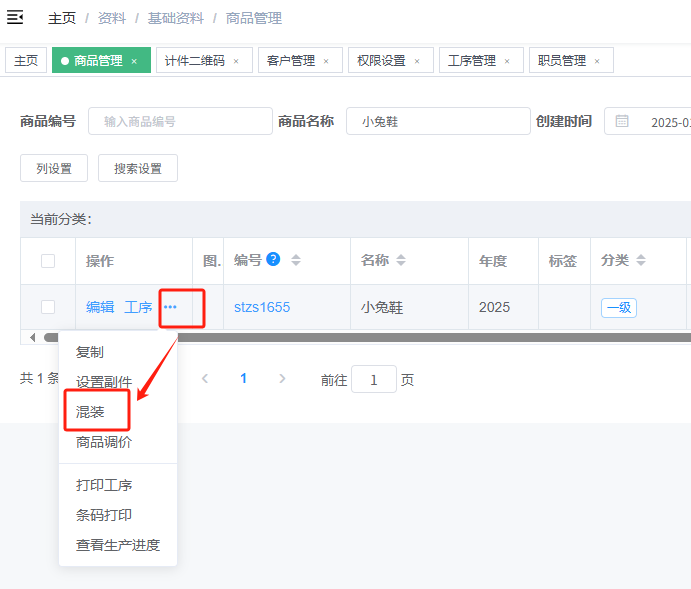The image size is (691, 589).
Task: Collapse the sidebar with hamburger icon
Action: click(15, 17)
